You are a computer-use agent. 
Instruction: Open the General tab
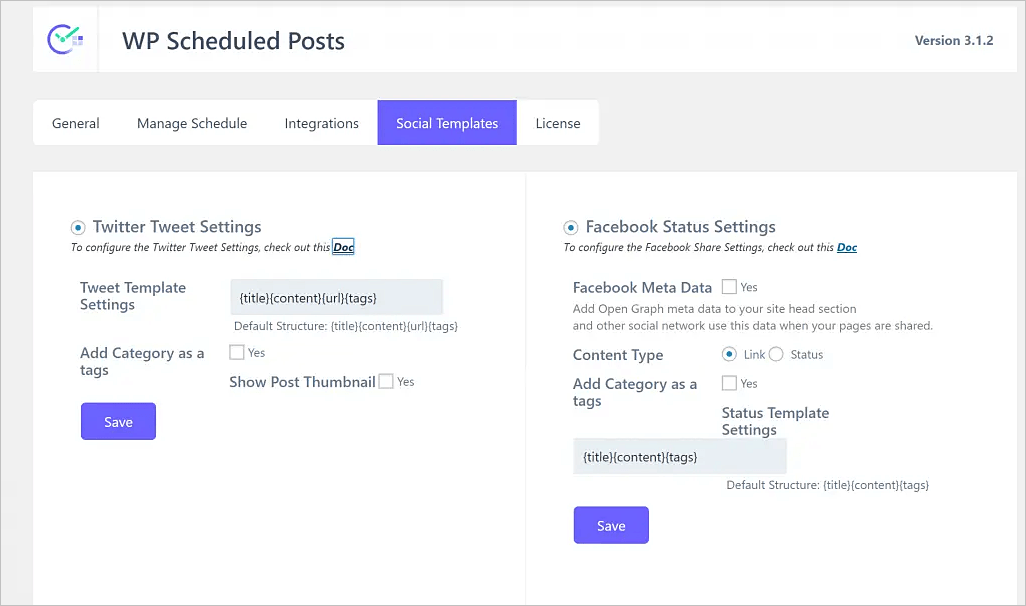(x=76, y=123)
